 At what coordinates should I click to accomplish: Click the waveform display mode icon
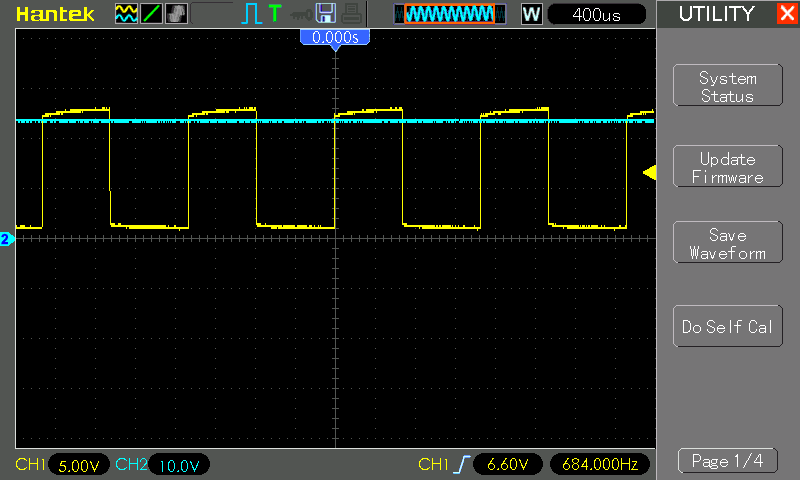point(126,13)
